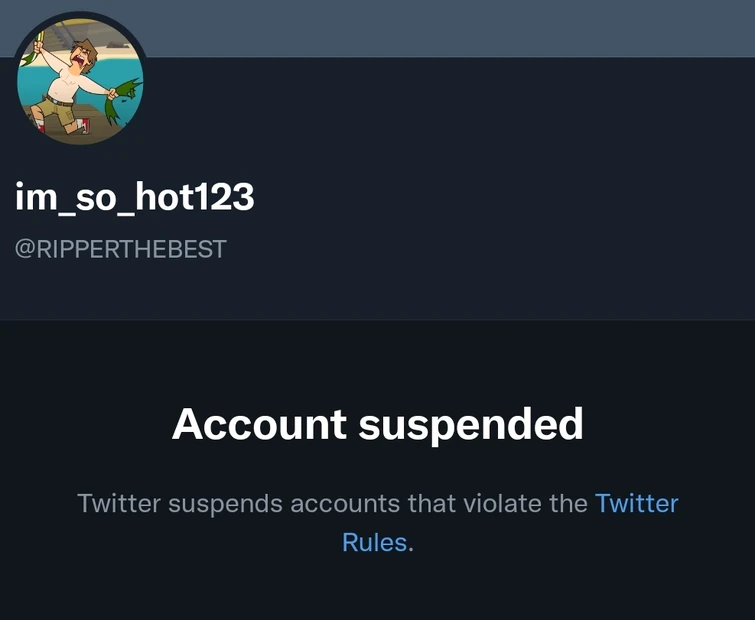Viewport: 755px width, 620px height.
Task: Click the "@" symbol of the handle
Action: click(24, 248)
